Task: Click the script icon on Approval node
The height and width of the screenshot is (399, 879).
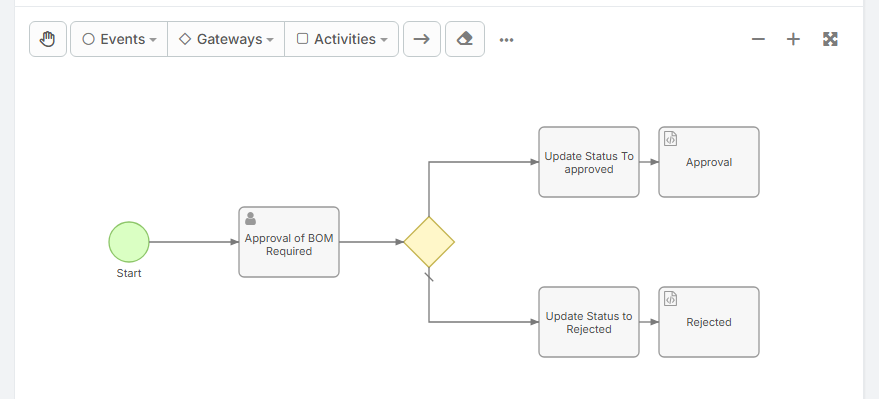Action: [x=670, y=138]
